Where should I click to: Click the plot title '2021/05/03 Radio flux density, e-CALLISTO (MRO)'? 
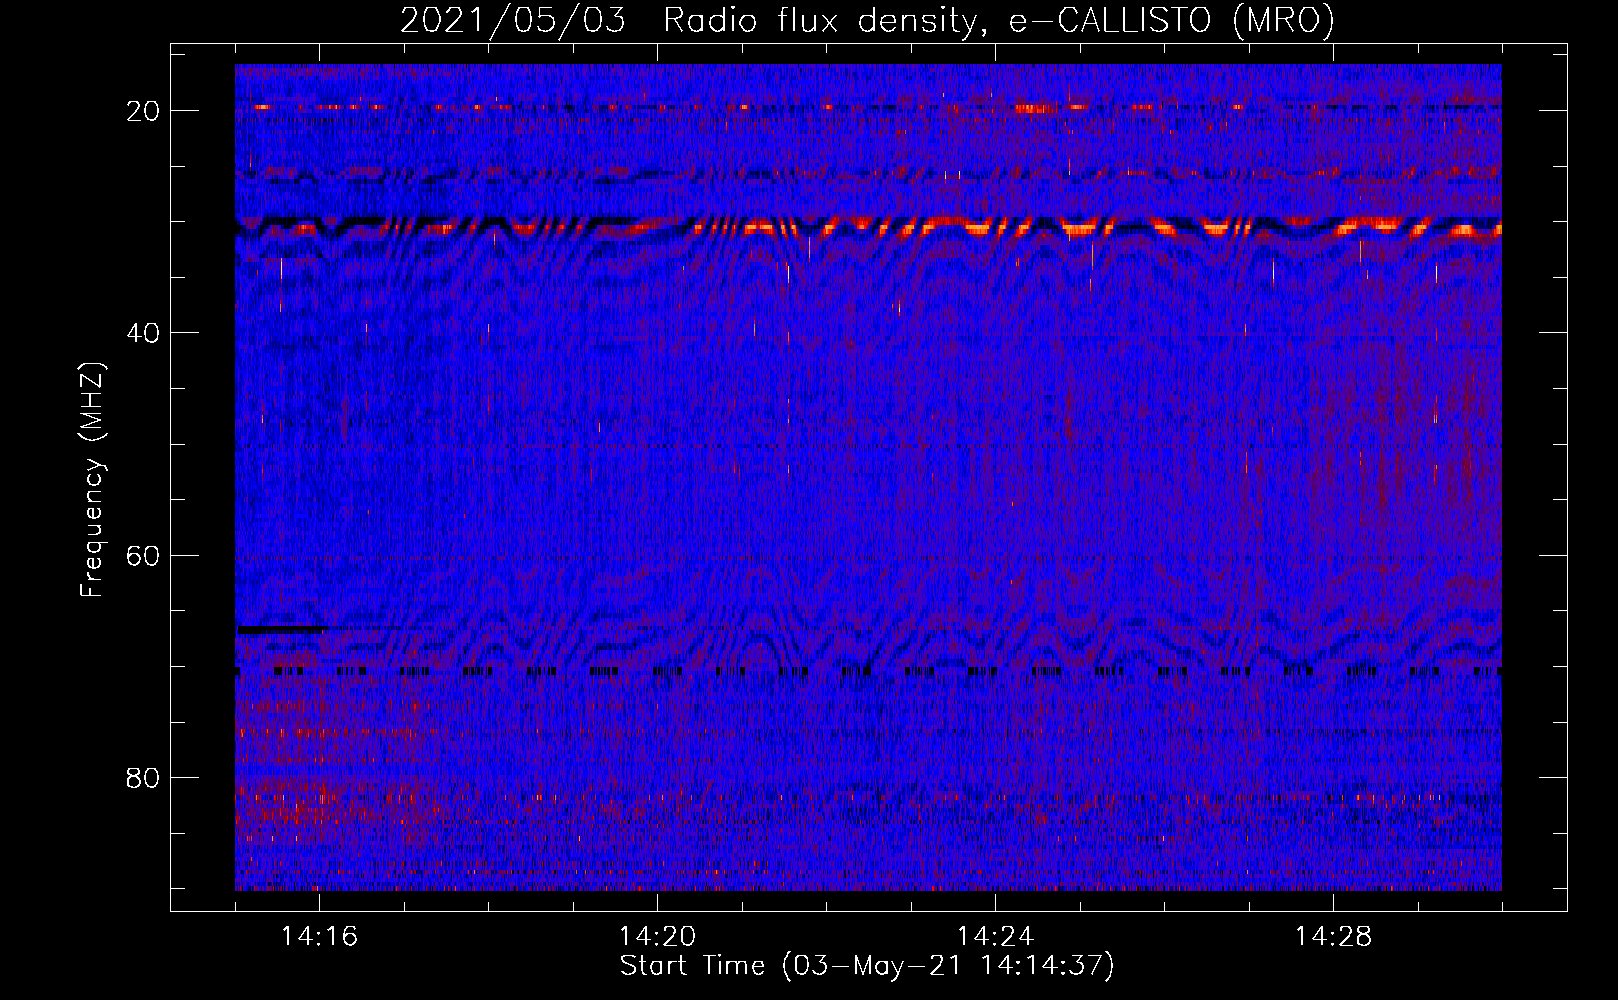(x=867, y=21)
